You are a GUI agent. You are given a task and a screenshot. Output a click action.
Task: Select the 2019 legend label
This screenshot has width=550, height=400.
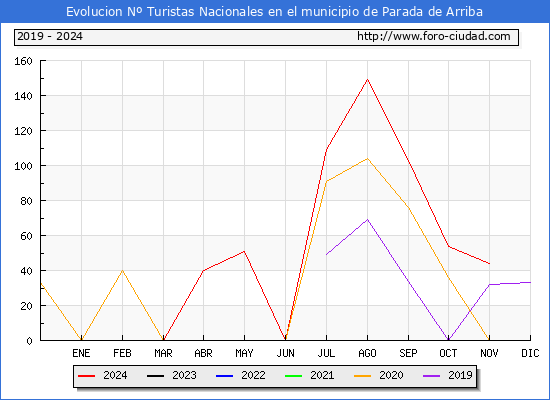[x=460, y=375]
